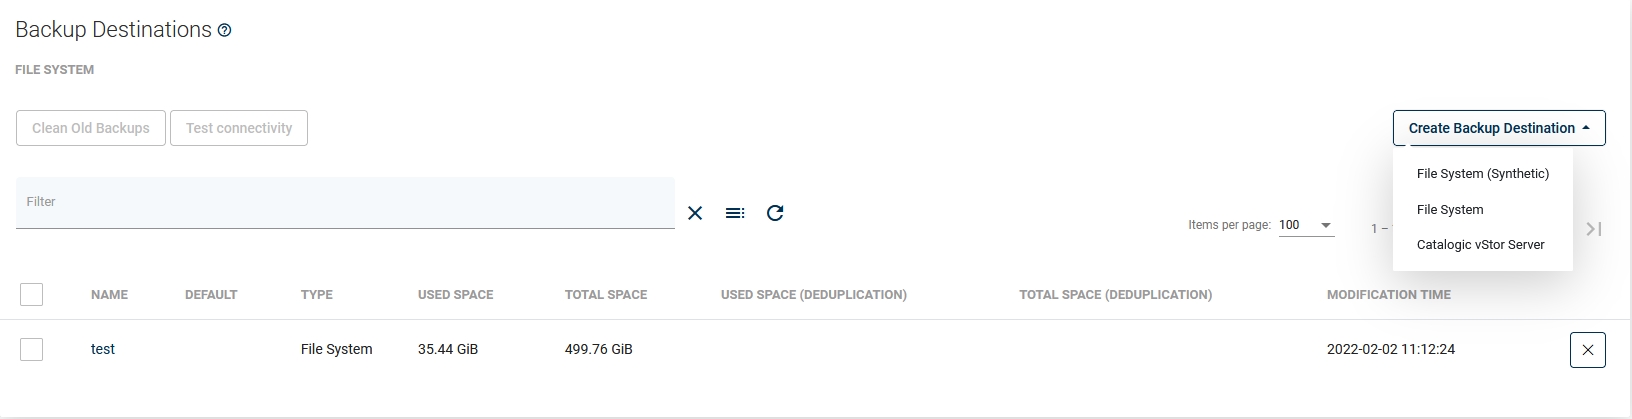
Task: Choose File System (Synthetic) from menu
Action: point(1482,174)
